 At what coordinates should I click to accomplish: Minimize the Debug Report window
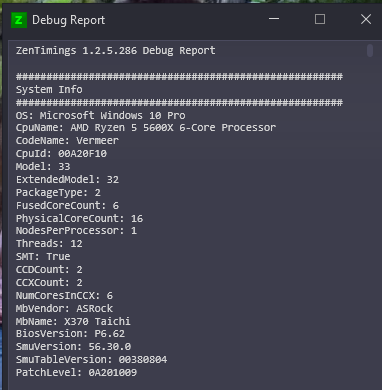click(x=274, y=19)
